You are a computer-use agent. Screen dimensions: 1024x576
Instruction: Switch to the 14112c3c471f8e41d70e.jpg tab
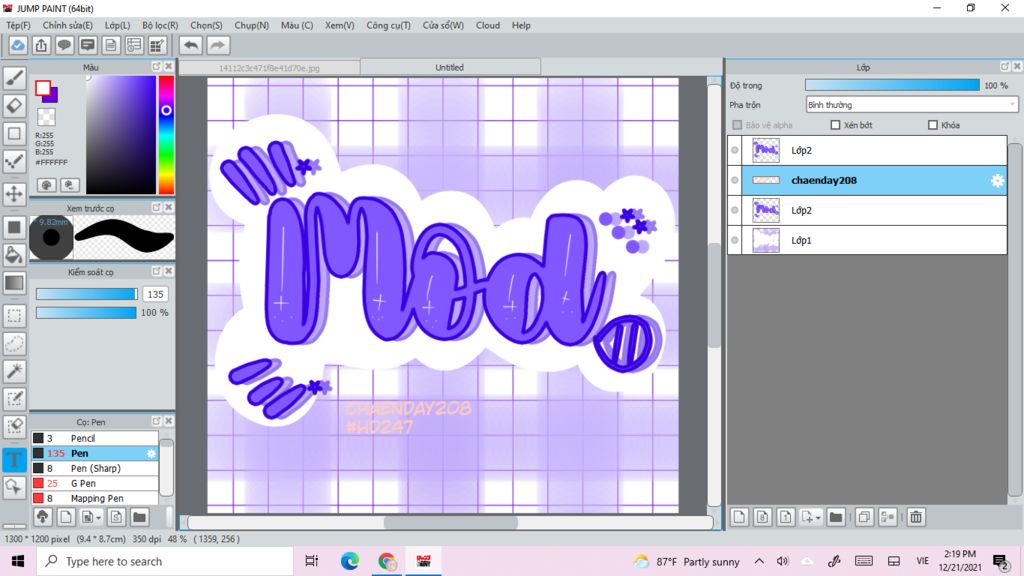269,68
